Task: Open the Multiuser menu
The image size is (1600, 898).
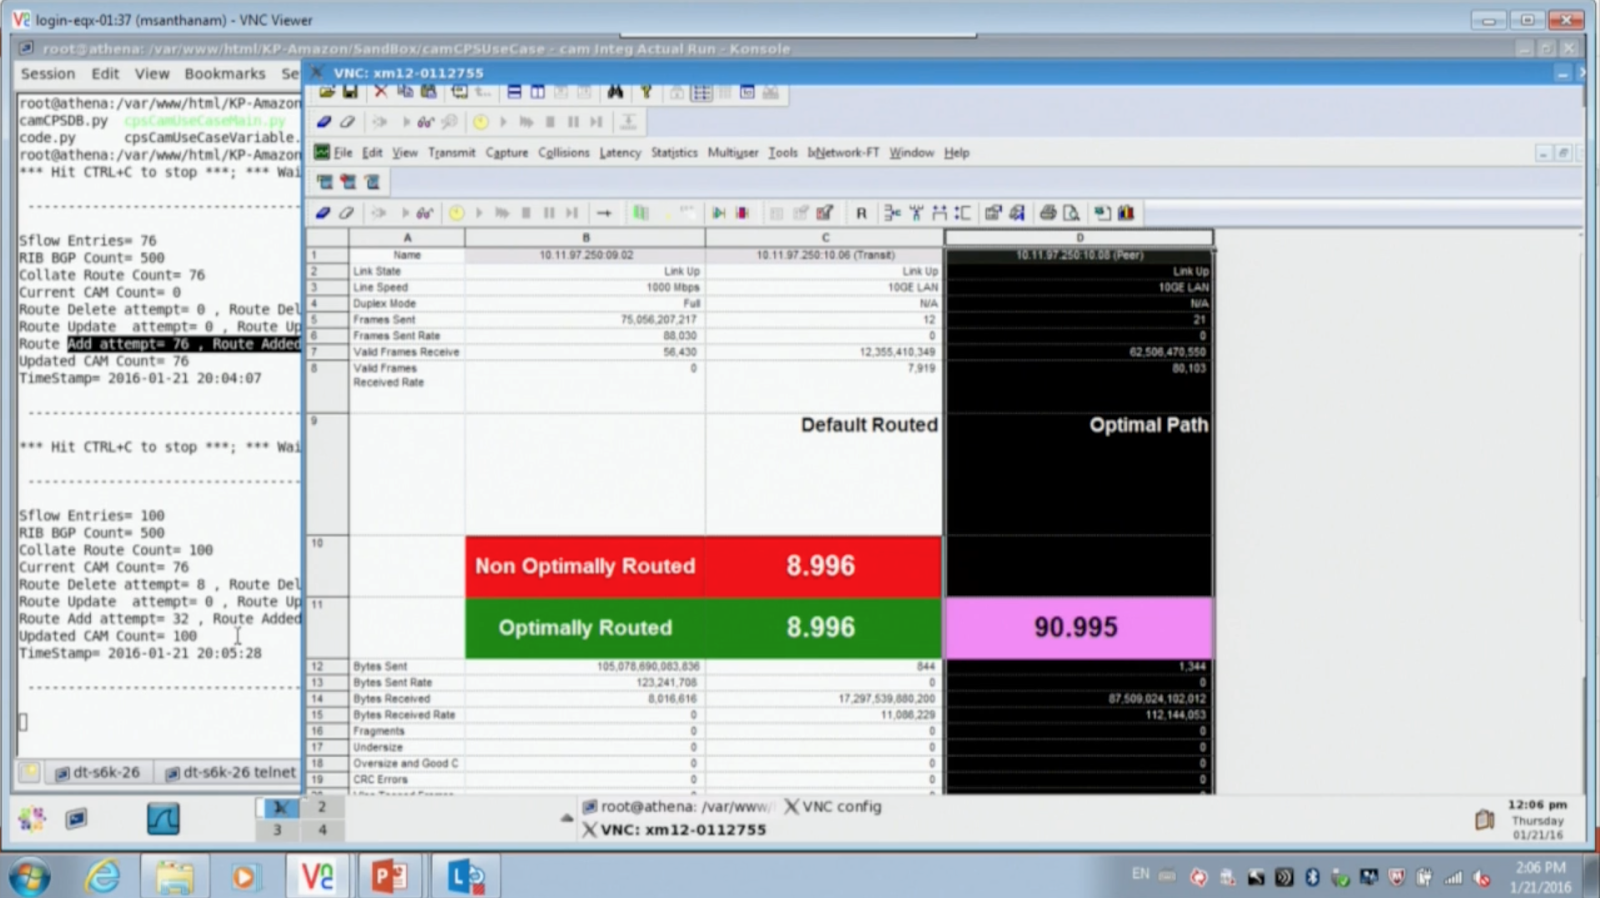Action: coord(733,153)
